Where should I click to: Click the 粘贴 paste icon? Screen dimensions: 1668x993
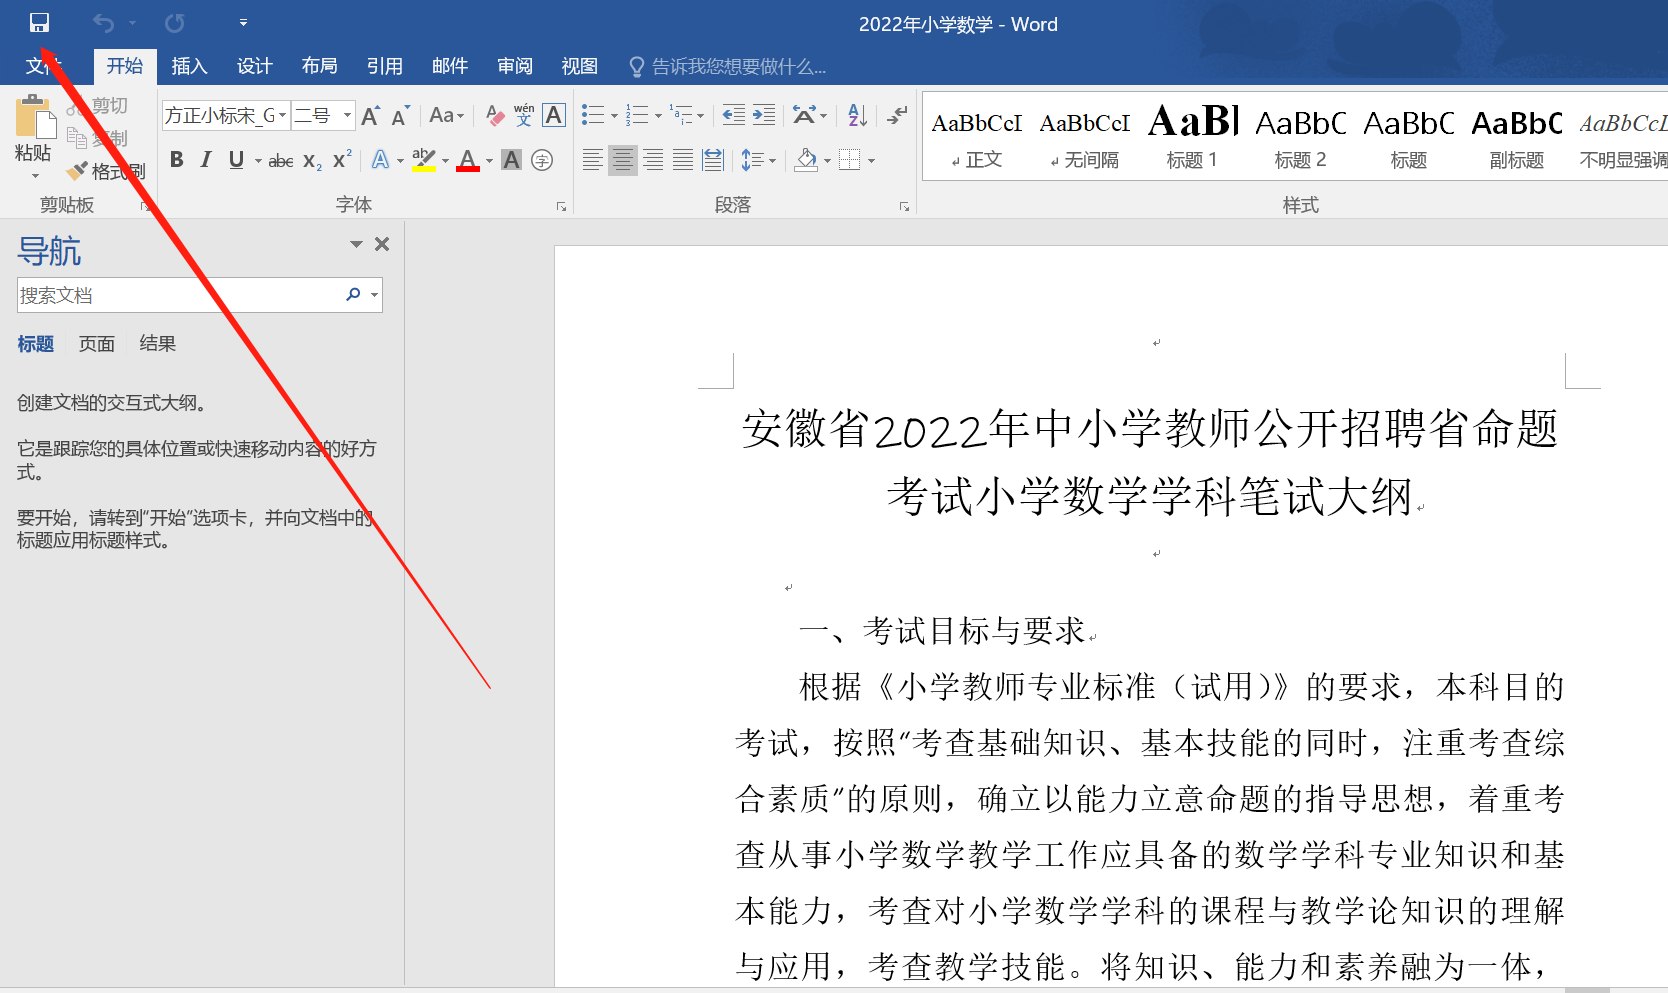click(35, 118)
